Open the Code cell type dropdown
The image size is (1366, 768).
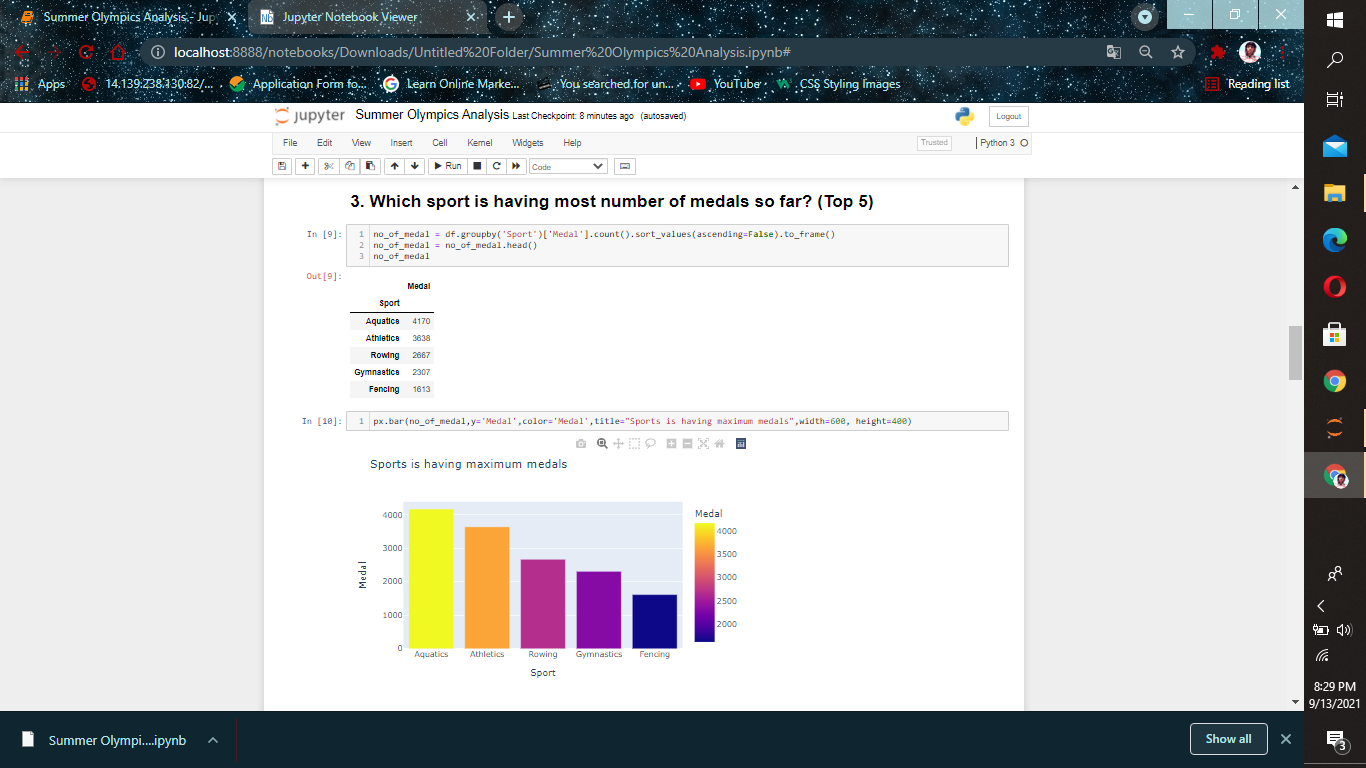[x=566, y=165]
